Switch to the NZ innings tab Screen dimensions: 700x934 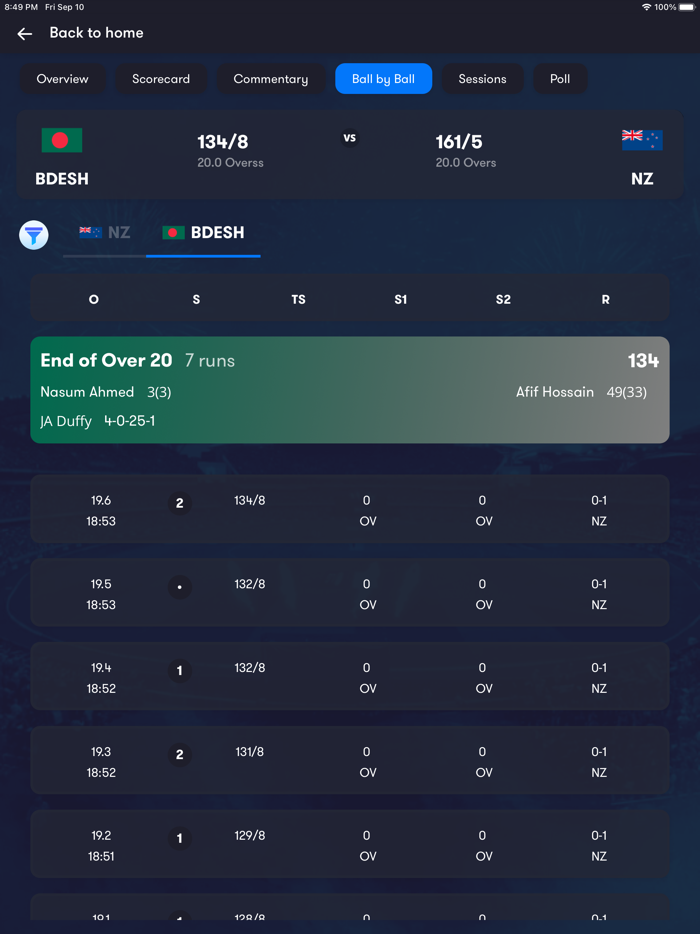click(105, 232)
